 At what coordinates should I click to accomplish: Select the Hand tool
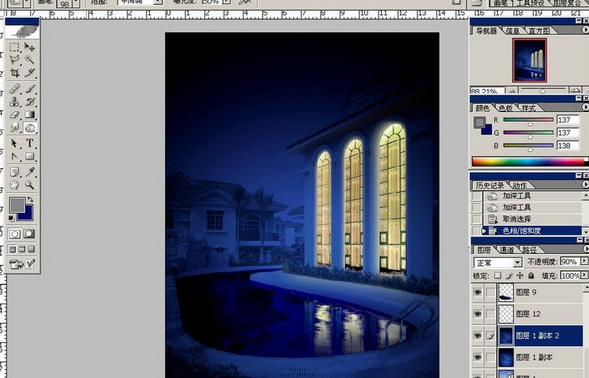(15, 184)
